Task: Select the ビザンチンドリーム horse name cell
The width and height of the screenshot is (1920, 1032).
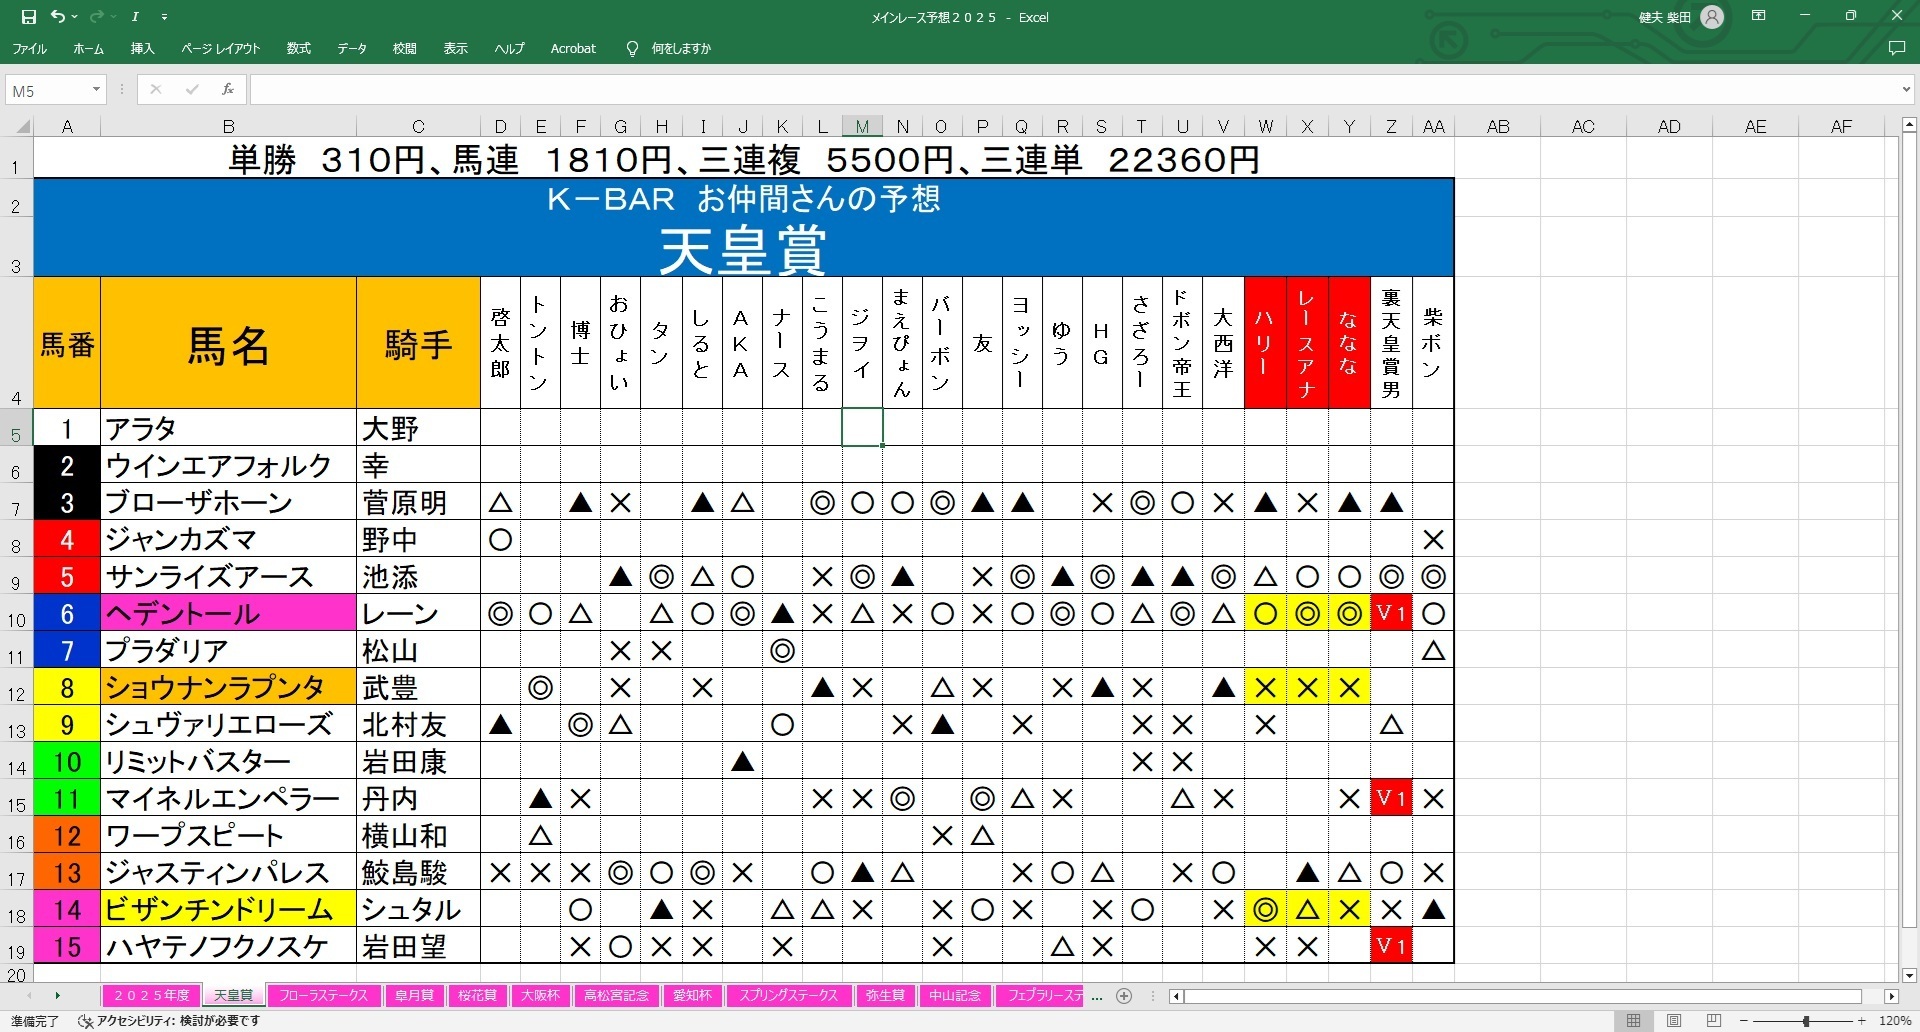Action: (228, 909)
